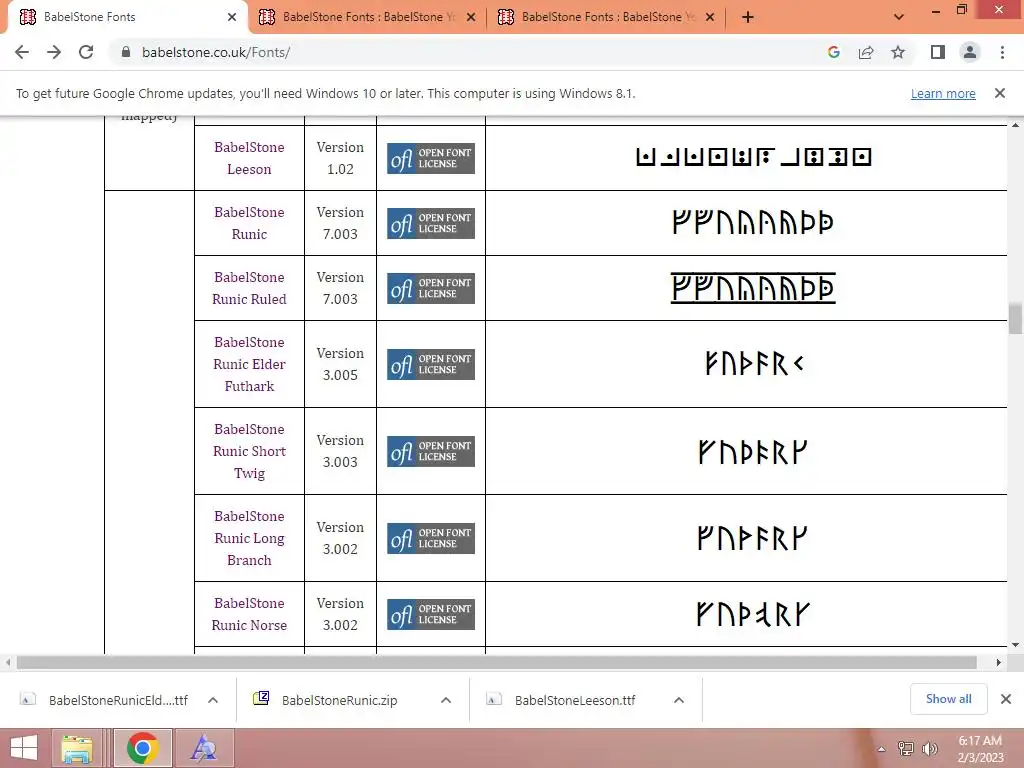Open the BabelStone Runic Ruled link
1024x768 pixels.
(x=249, y=288)
